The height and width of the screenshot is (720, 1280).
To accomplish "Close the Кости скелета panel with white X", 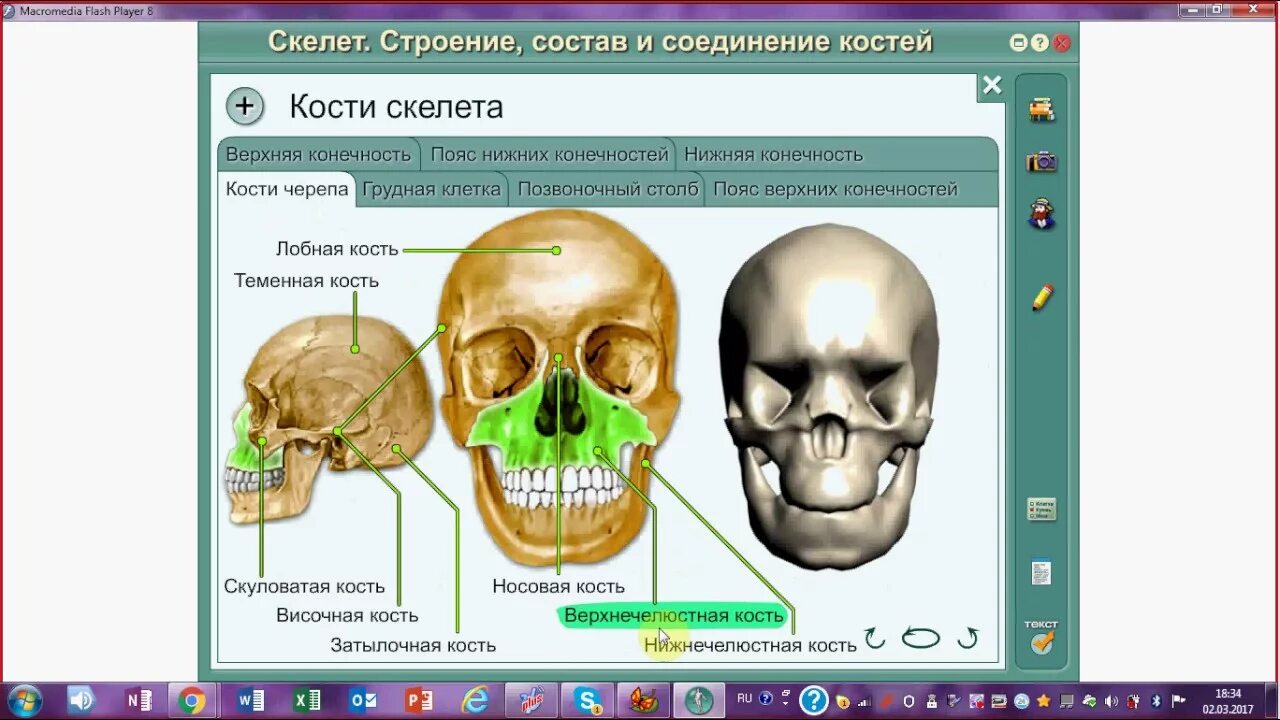I will click(991, 86).
